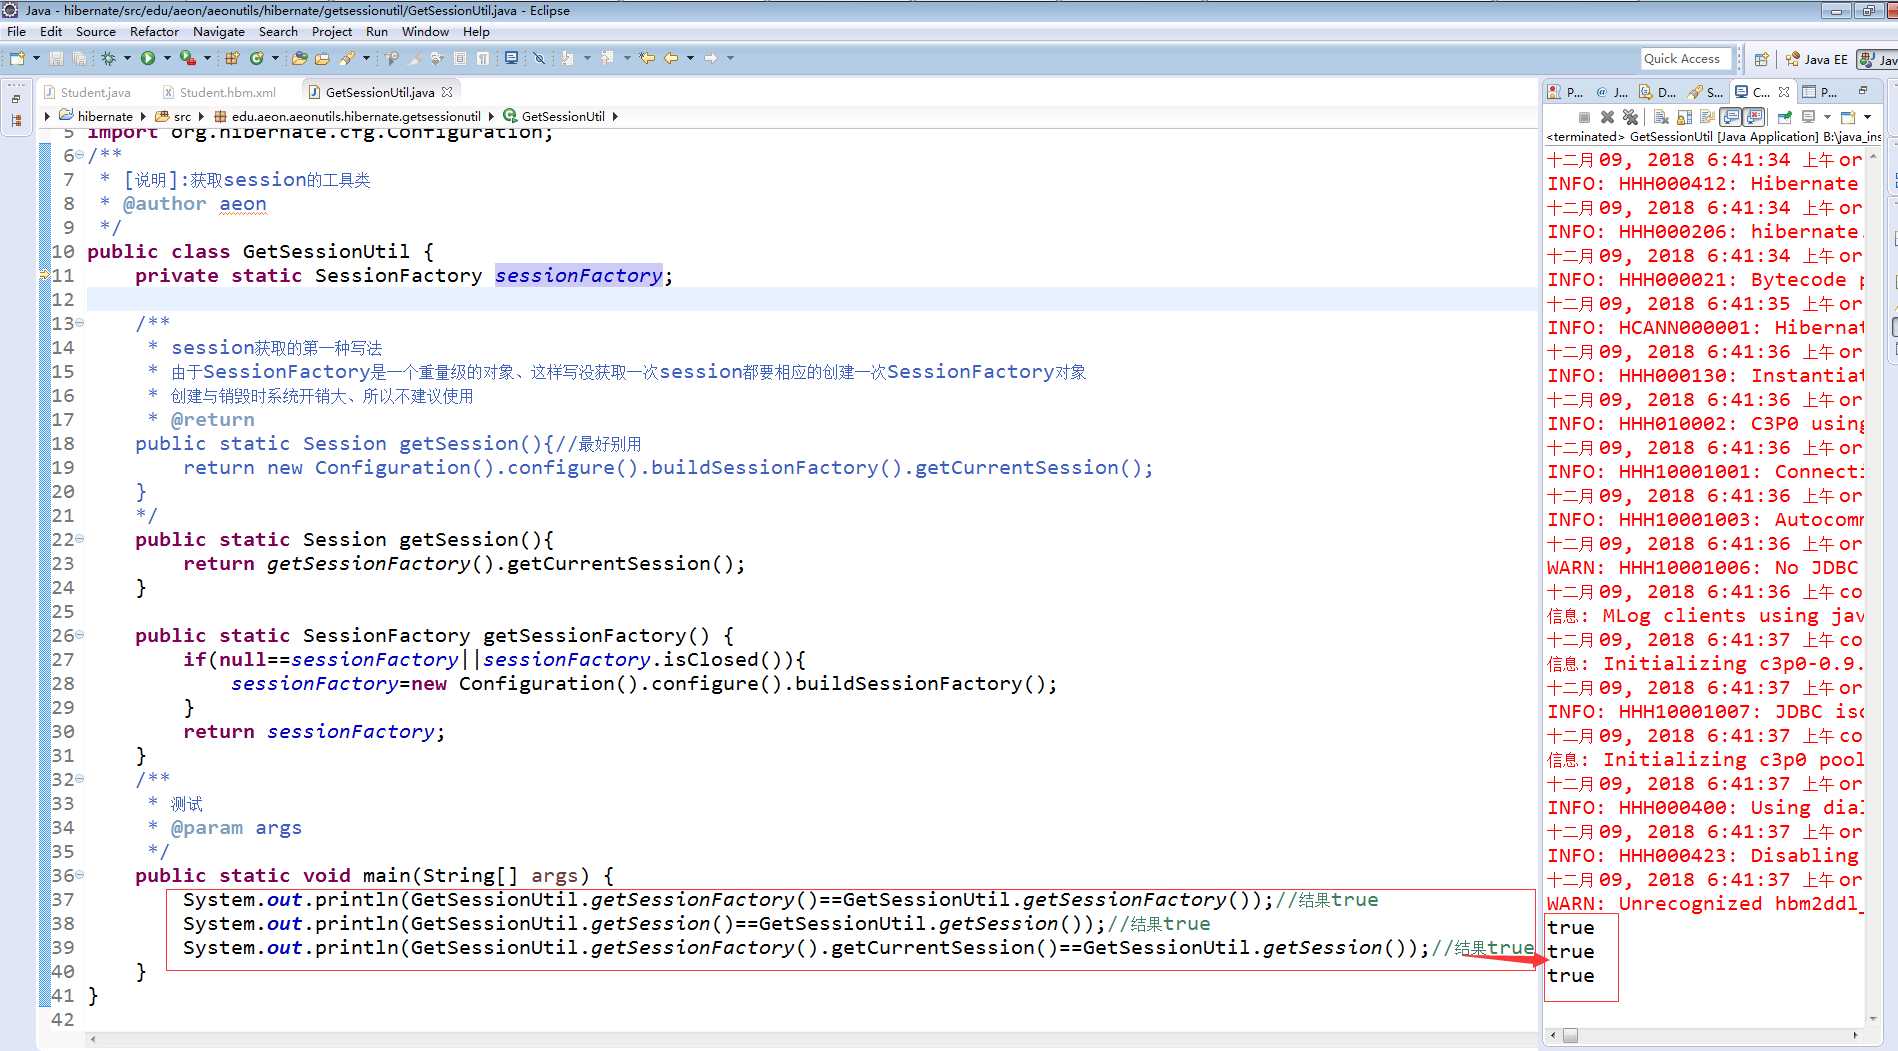Screen dimensions: 1898x1051
Task: Switch to the Student.hbm.xml editor tab
Action: pyautogui.click(x=220, y=92)
